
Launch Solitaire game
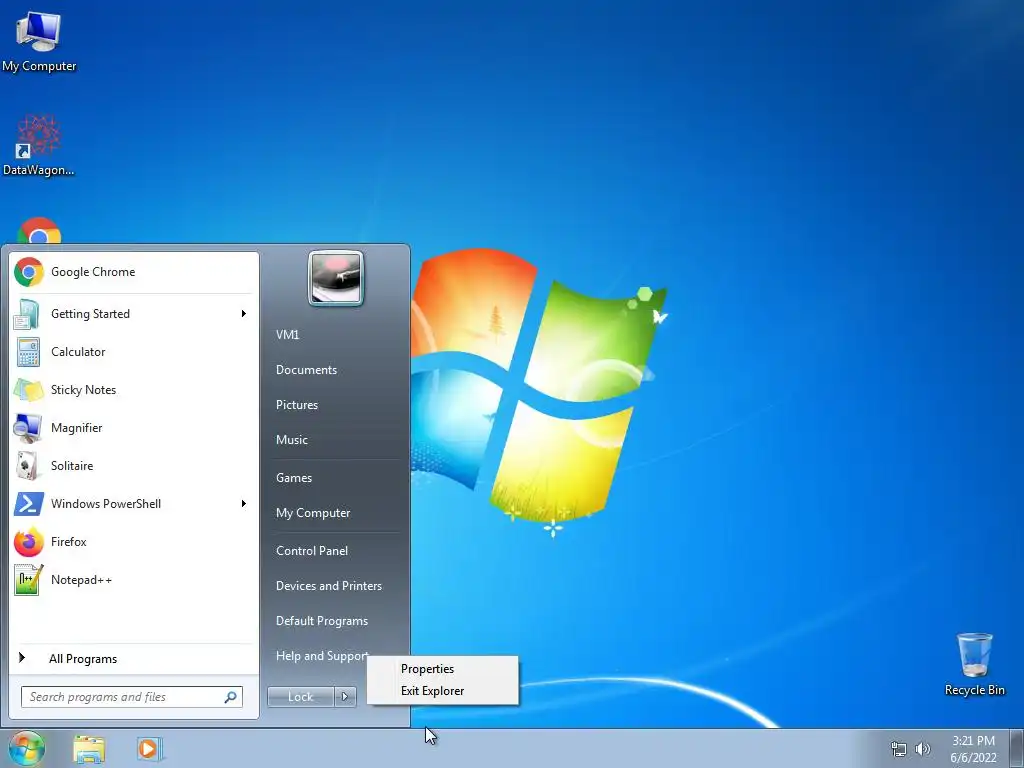click(x=133, y=466)
